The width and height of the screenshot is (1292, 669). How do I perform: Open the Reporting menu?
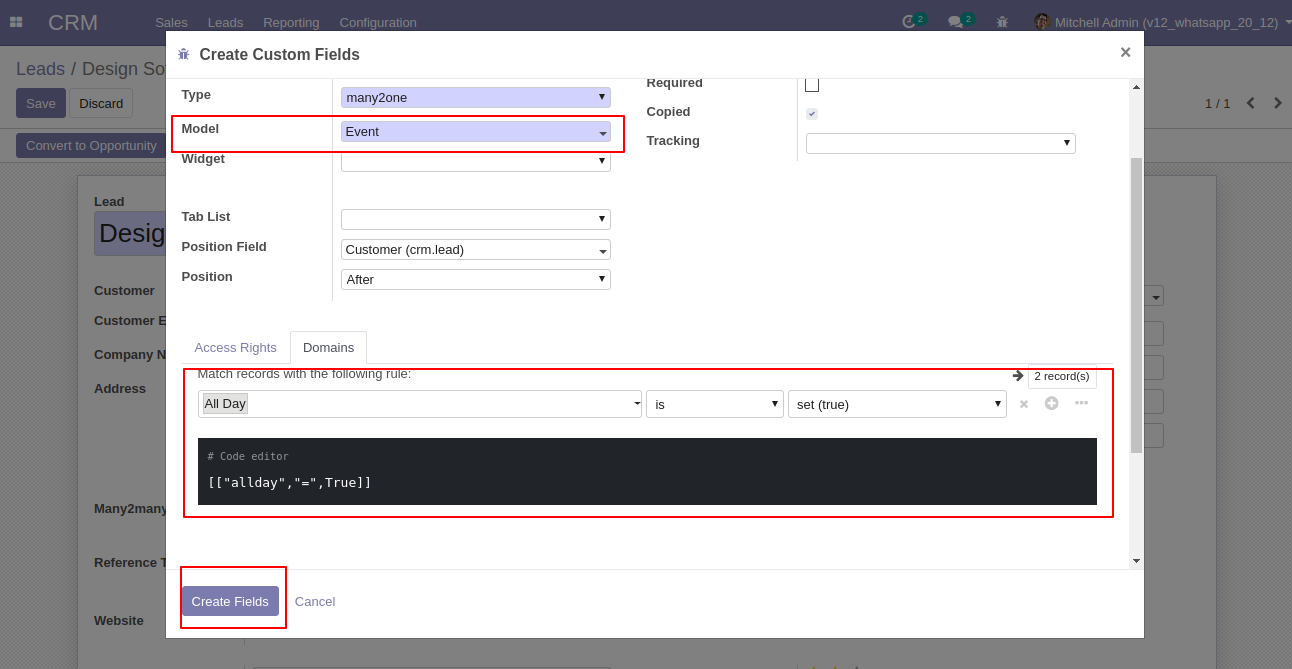pyautogui.click(x=291, y=22)
